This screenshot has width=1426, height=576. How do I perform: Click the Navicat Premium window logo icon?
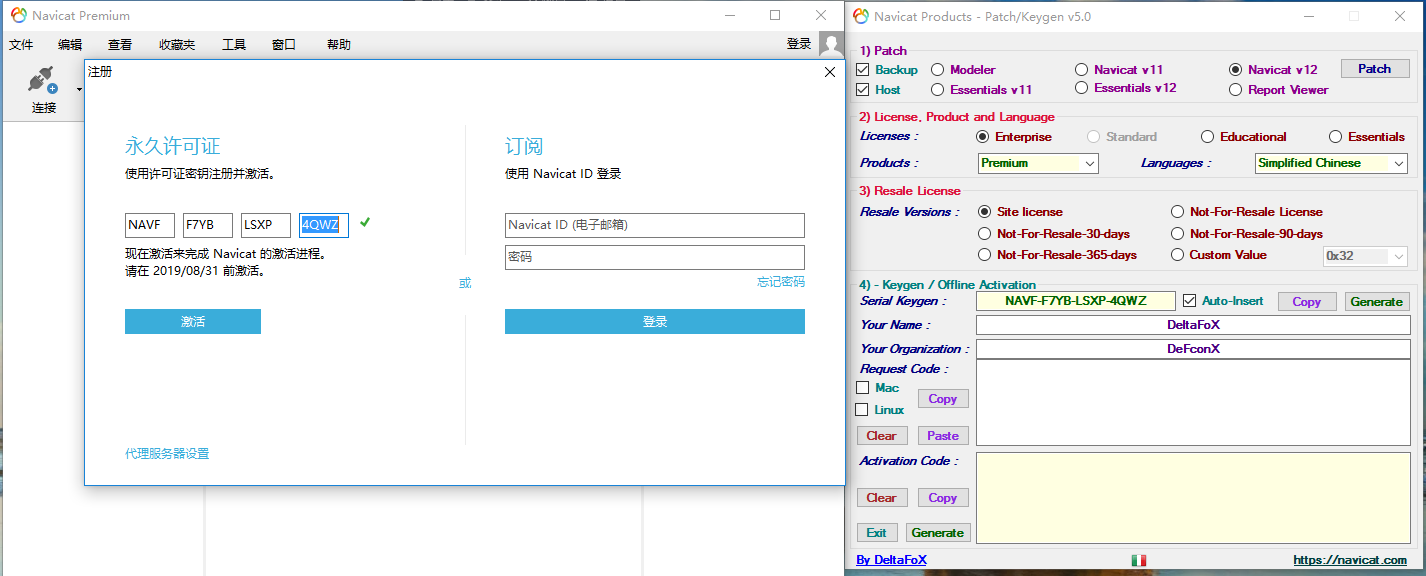click(x=18, y=15)
